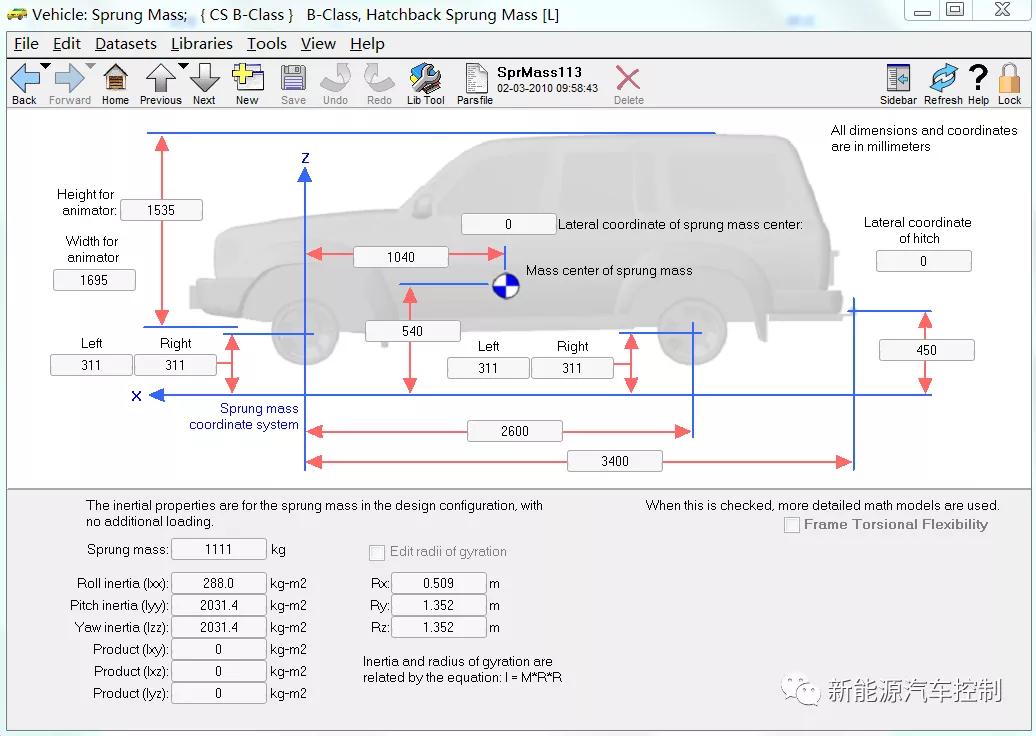
Task: Open the Datasets menu
Action: (x=125, y=44)
